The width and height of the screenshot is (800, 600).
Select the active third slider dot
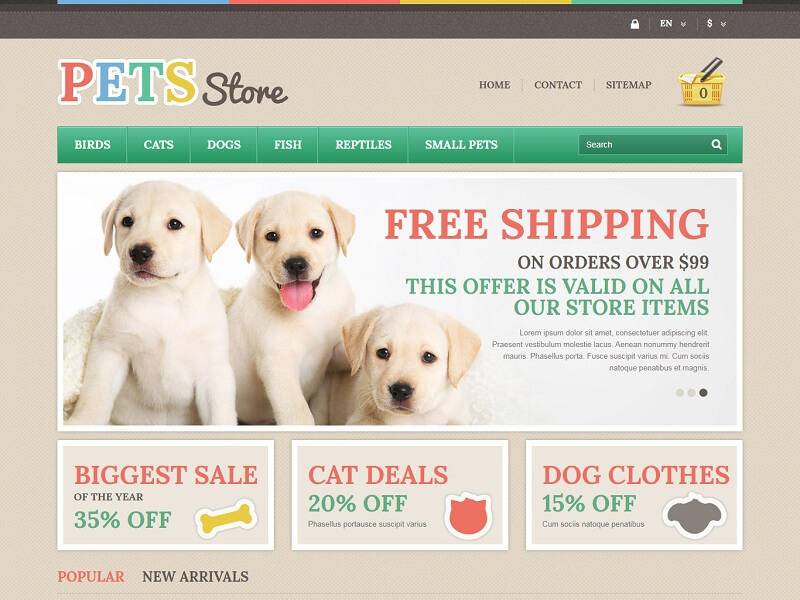703,392
